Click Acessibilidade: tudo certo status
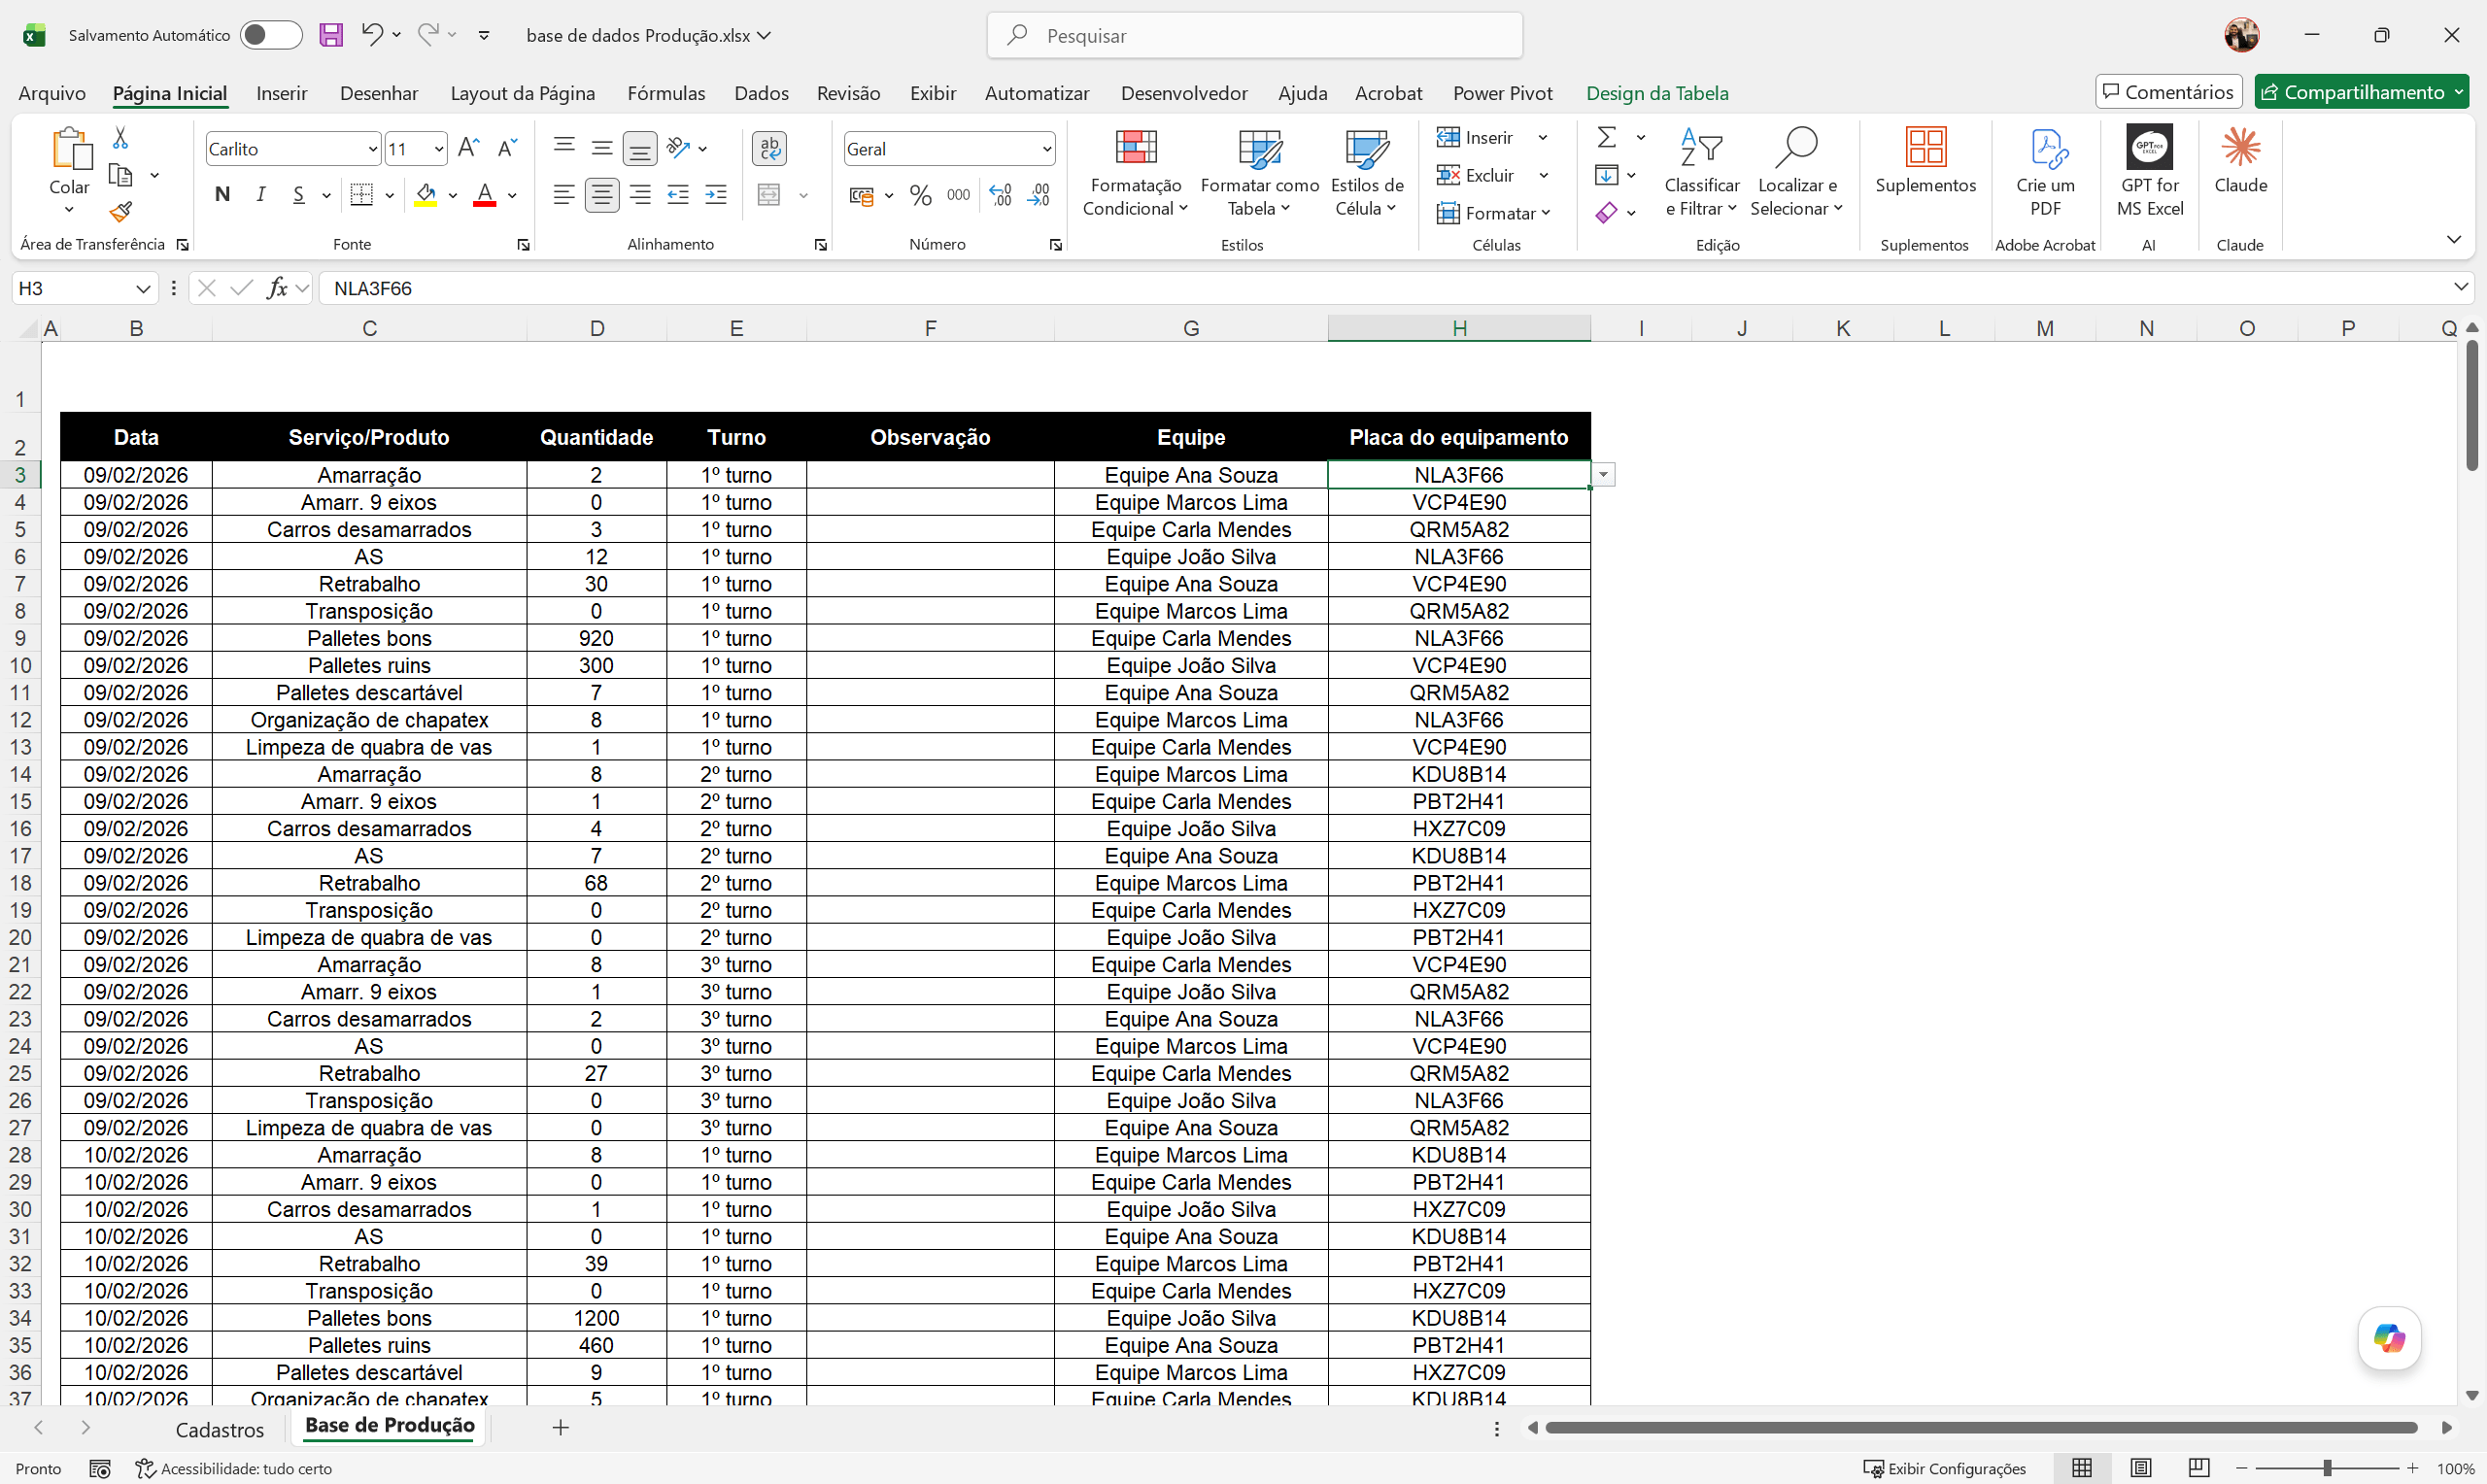The height and width of the screenshot is (1484, 2487). pyautogui.click(x=234, y=1468)
